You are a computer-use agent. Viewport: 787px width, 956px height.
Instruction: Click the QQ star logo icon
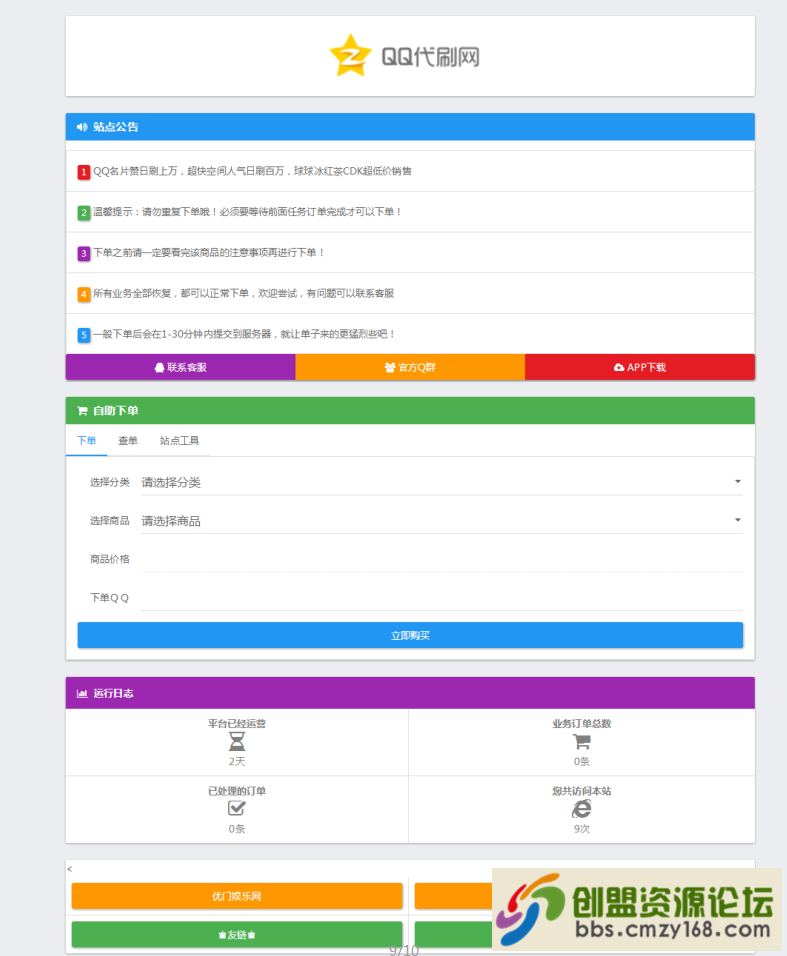point(350,55)
